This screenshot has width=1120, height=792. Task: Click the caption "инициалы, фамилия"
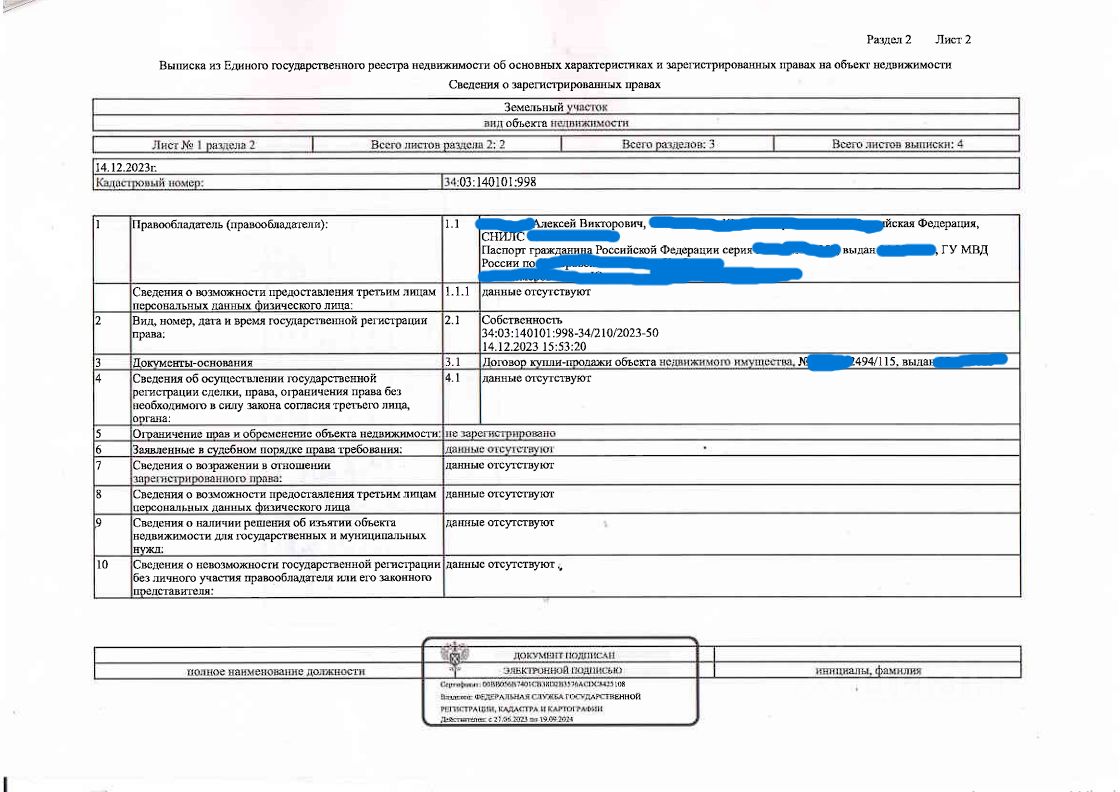click(x=868, y=671)
